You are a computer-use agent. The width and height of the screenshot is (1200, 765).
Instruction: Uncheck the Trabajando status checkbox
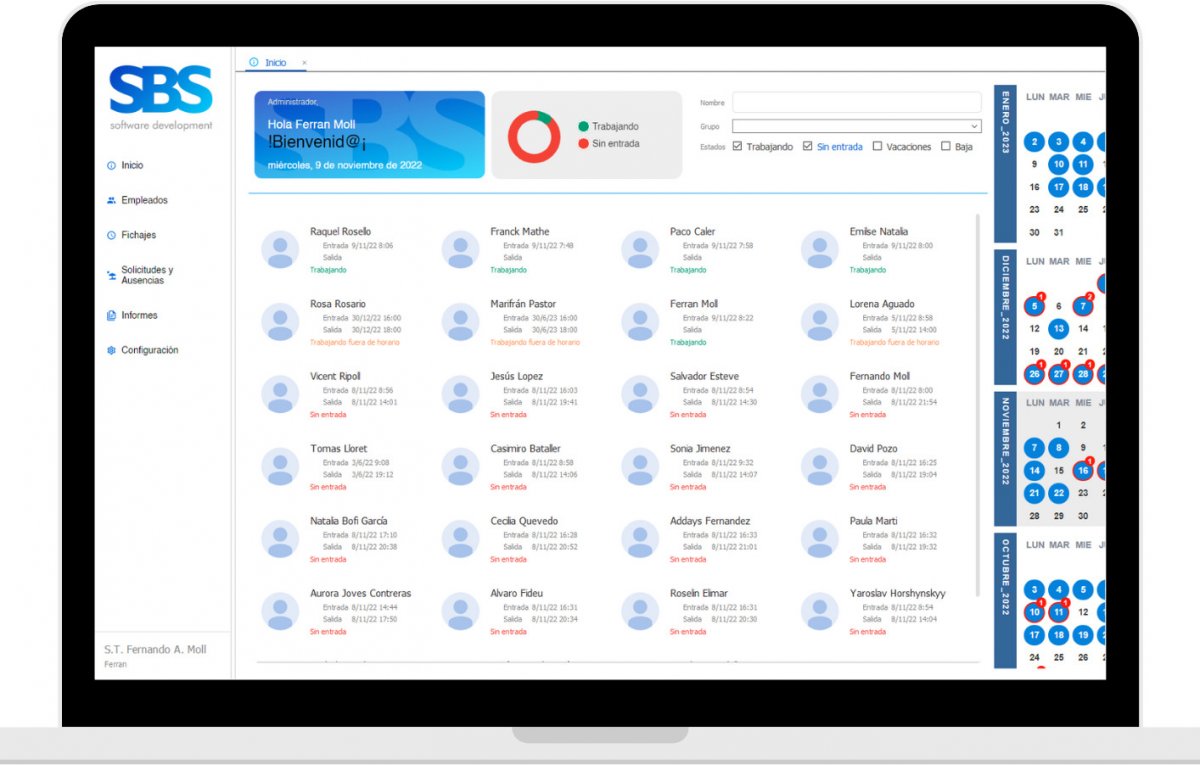(x=737, y=147)
